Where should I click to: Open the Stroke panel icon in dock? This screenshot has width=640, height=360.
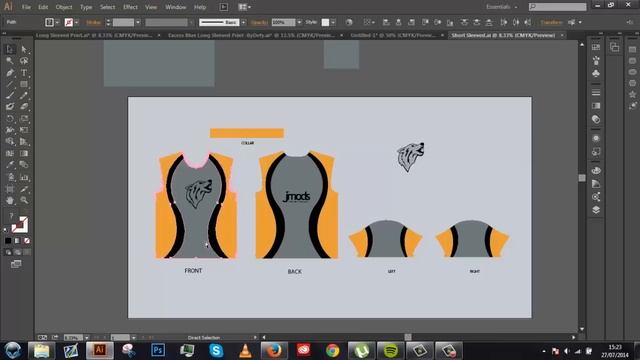click(x=596, y=93)
